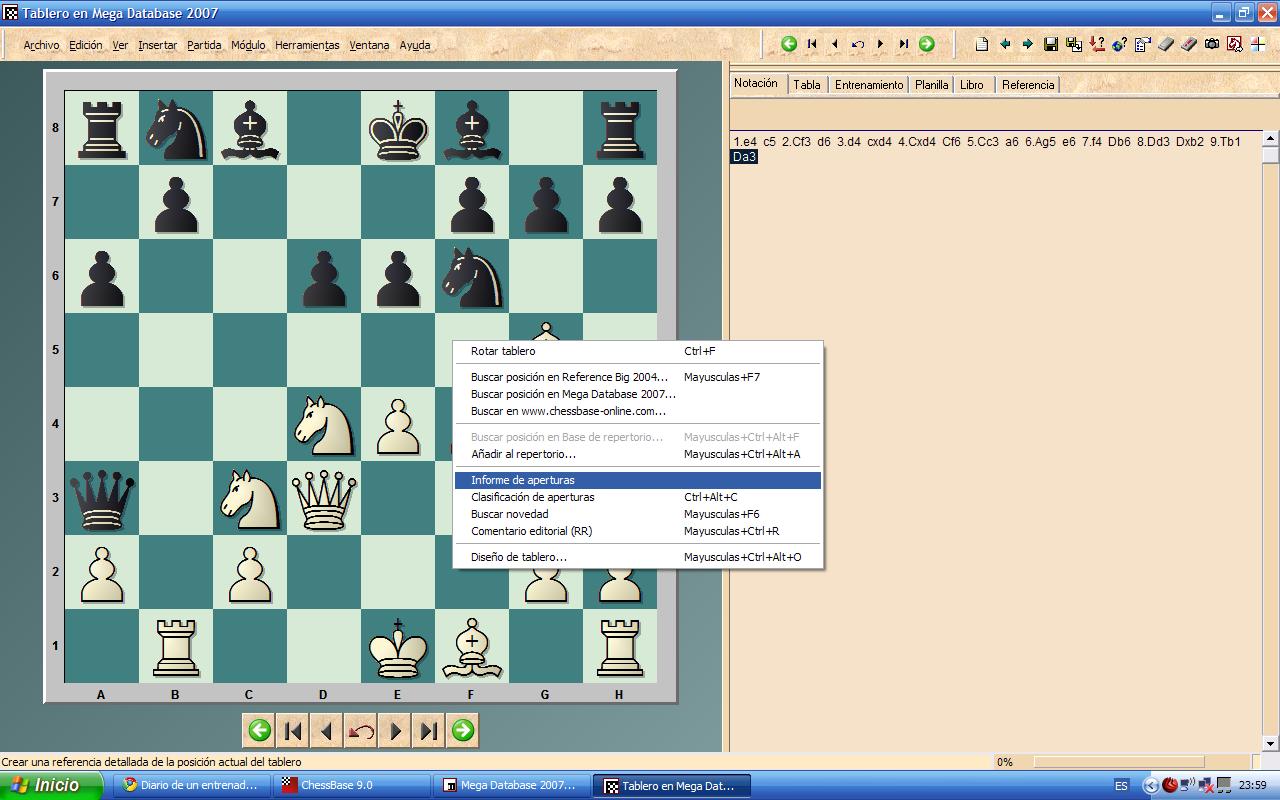This screenshot has height=800, width=1280.
Task: Click the camera snapshot icon in the toolbar
Action: (1212, 44)
